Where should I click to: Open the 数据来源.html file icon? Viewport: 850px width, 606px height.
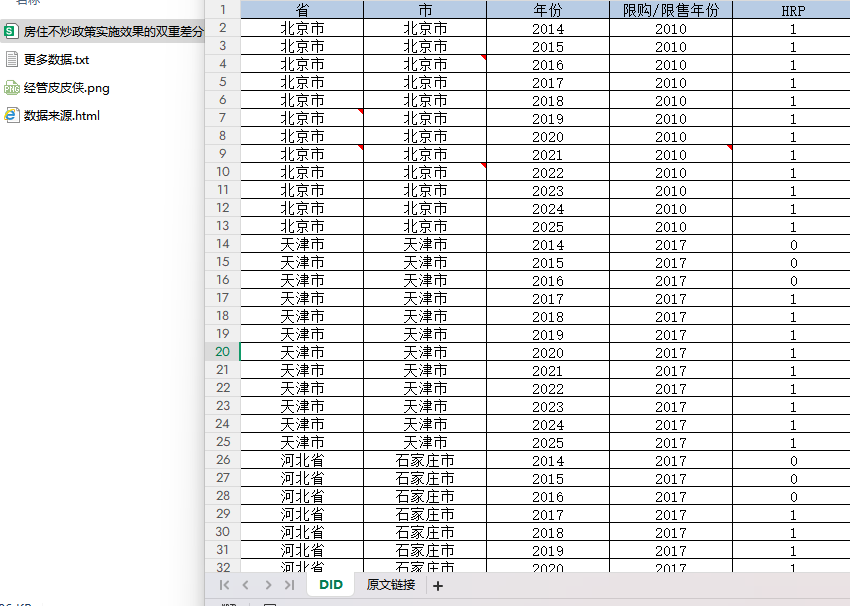click(12, 115)
